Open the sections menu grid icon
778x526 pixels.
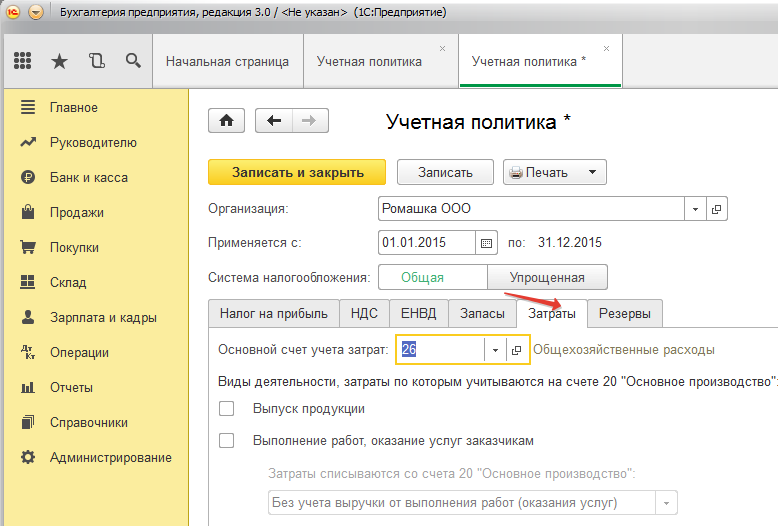coord(23,61)
